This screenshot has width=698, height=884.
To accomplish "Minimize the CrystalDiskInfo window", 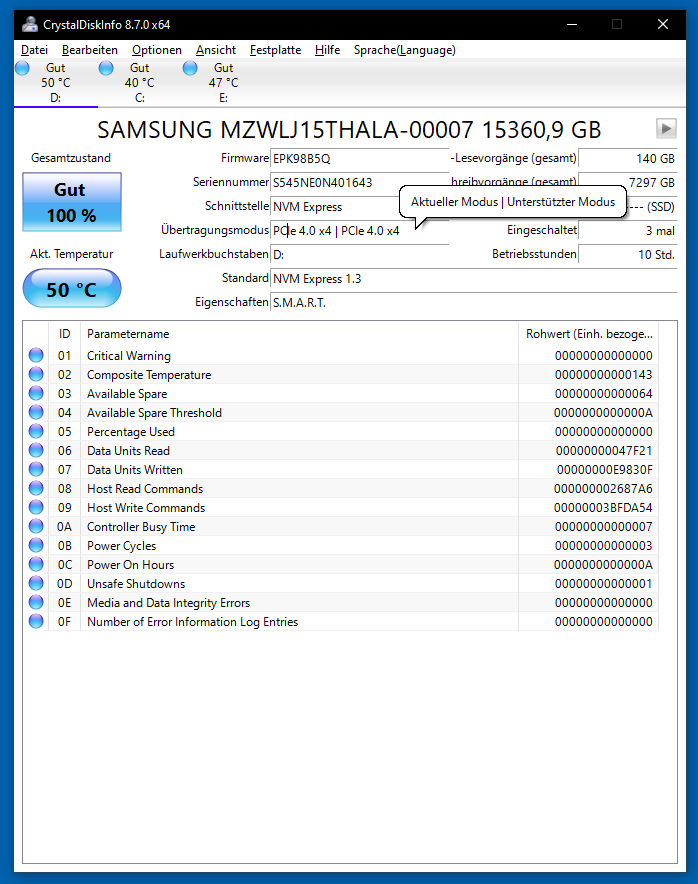I will (572, 24).
